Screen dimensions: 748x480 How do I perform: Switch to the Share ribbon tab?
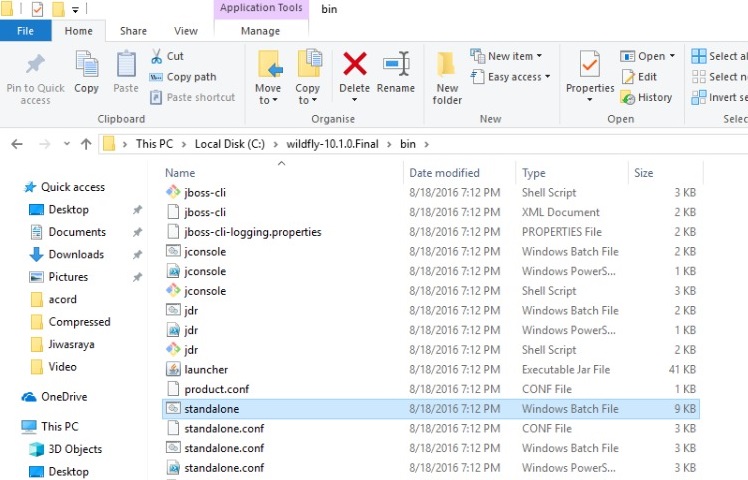click(x=133, y=31)
